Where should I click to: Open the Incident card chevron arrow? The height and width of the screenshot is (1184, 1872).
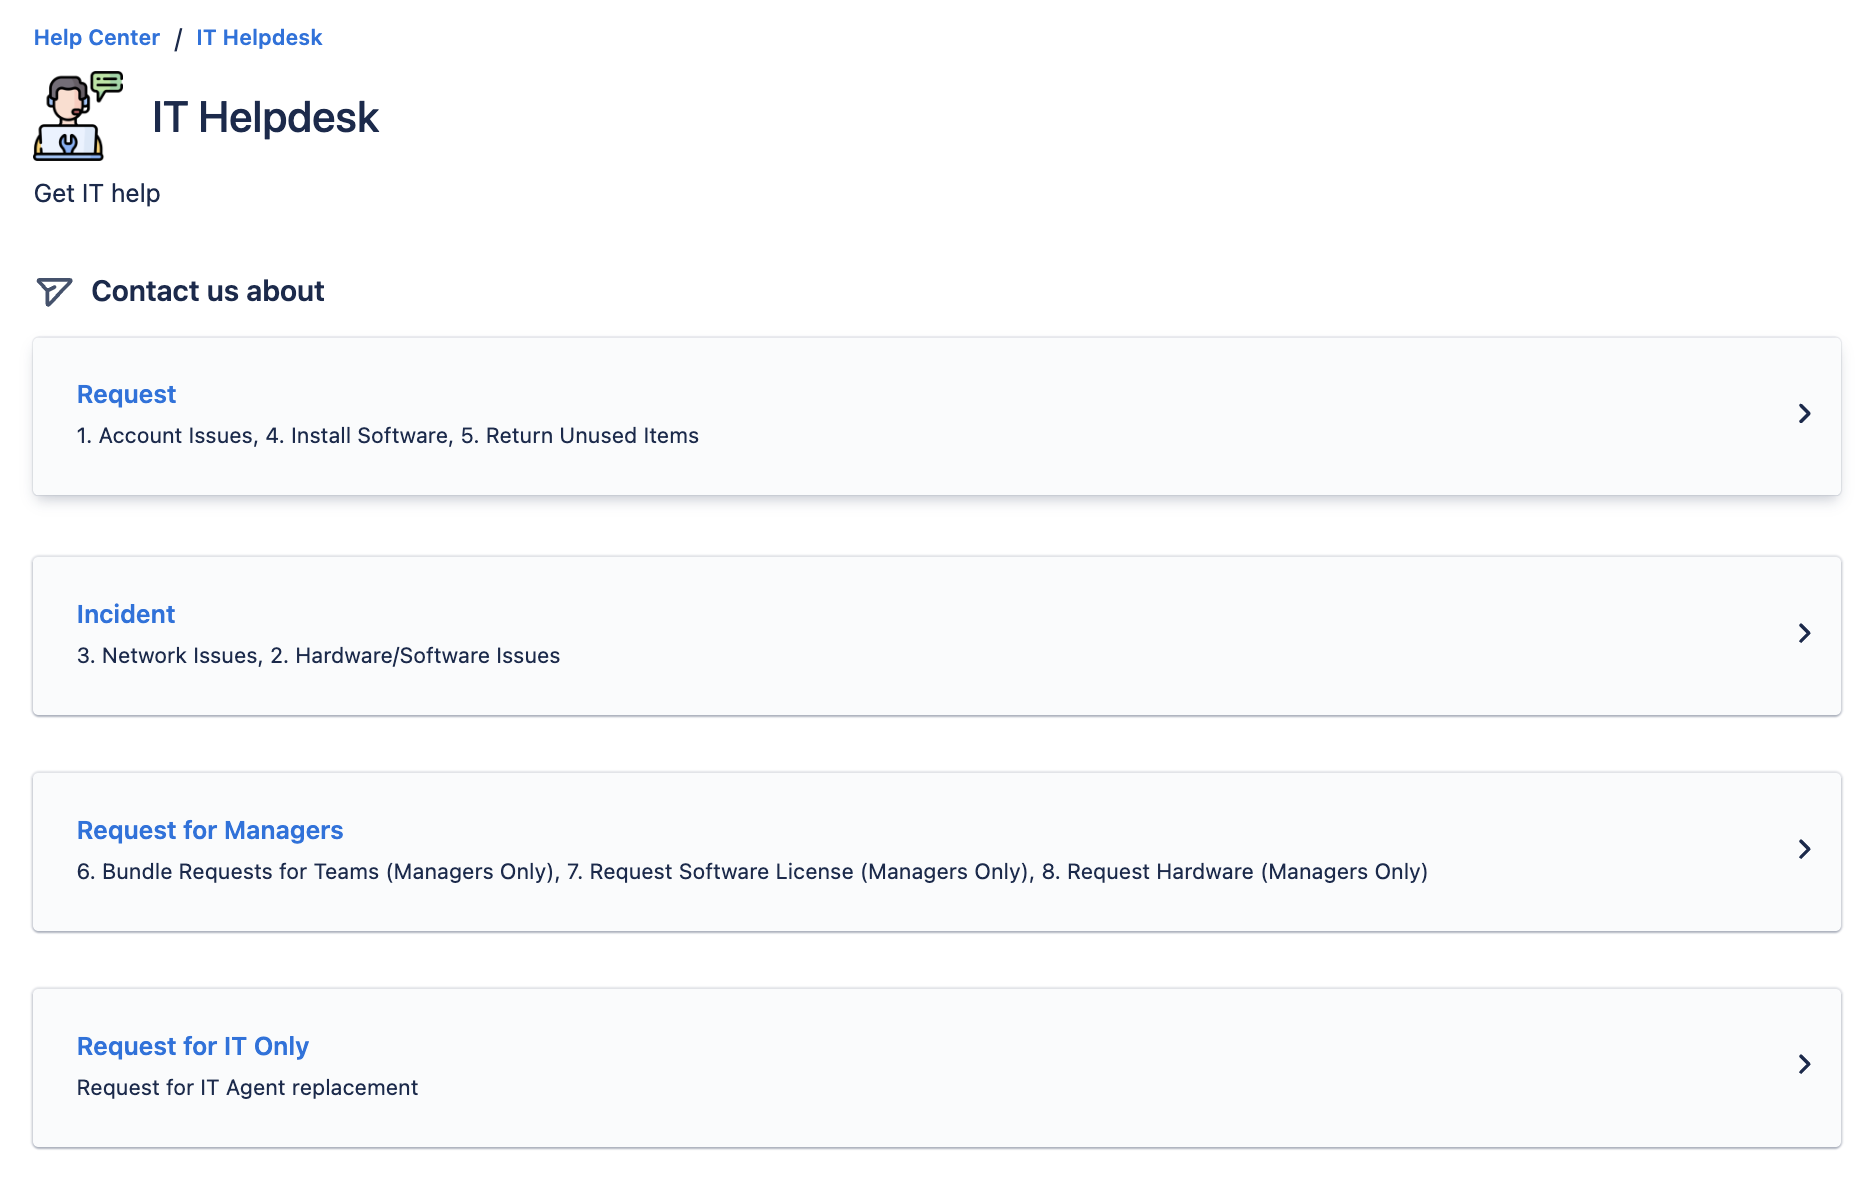(1804, 633)
